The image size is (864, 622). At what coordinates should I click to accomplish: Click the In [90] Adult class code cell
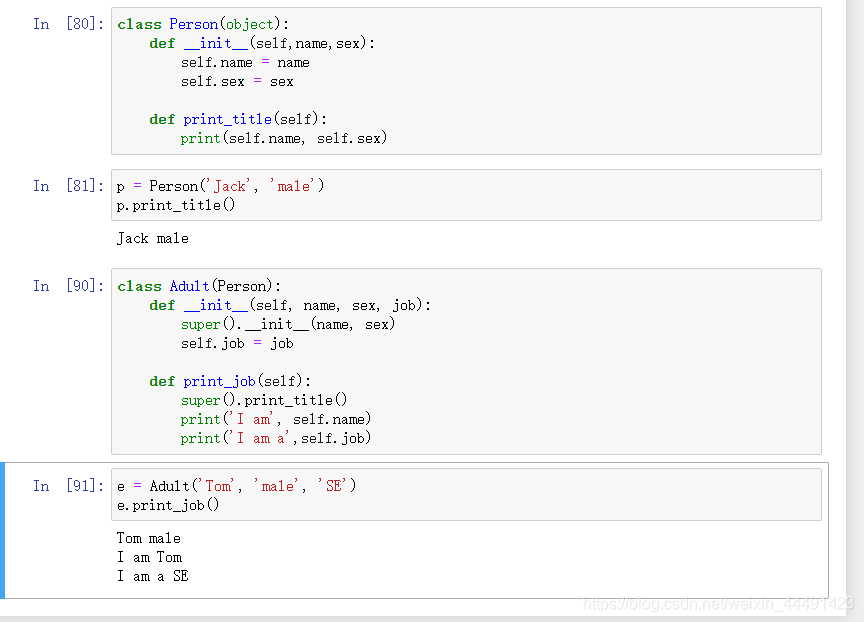[x=466, y=361]
